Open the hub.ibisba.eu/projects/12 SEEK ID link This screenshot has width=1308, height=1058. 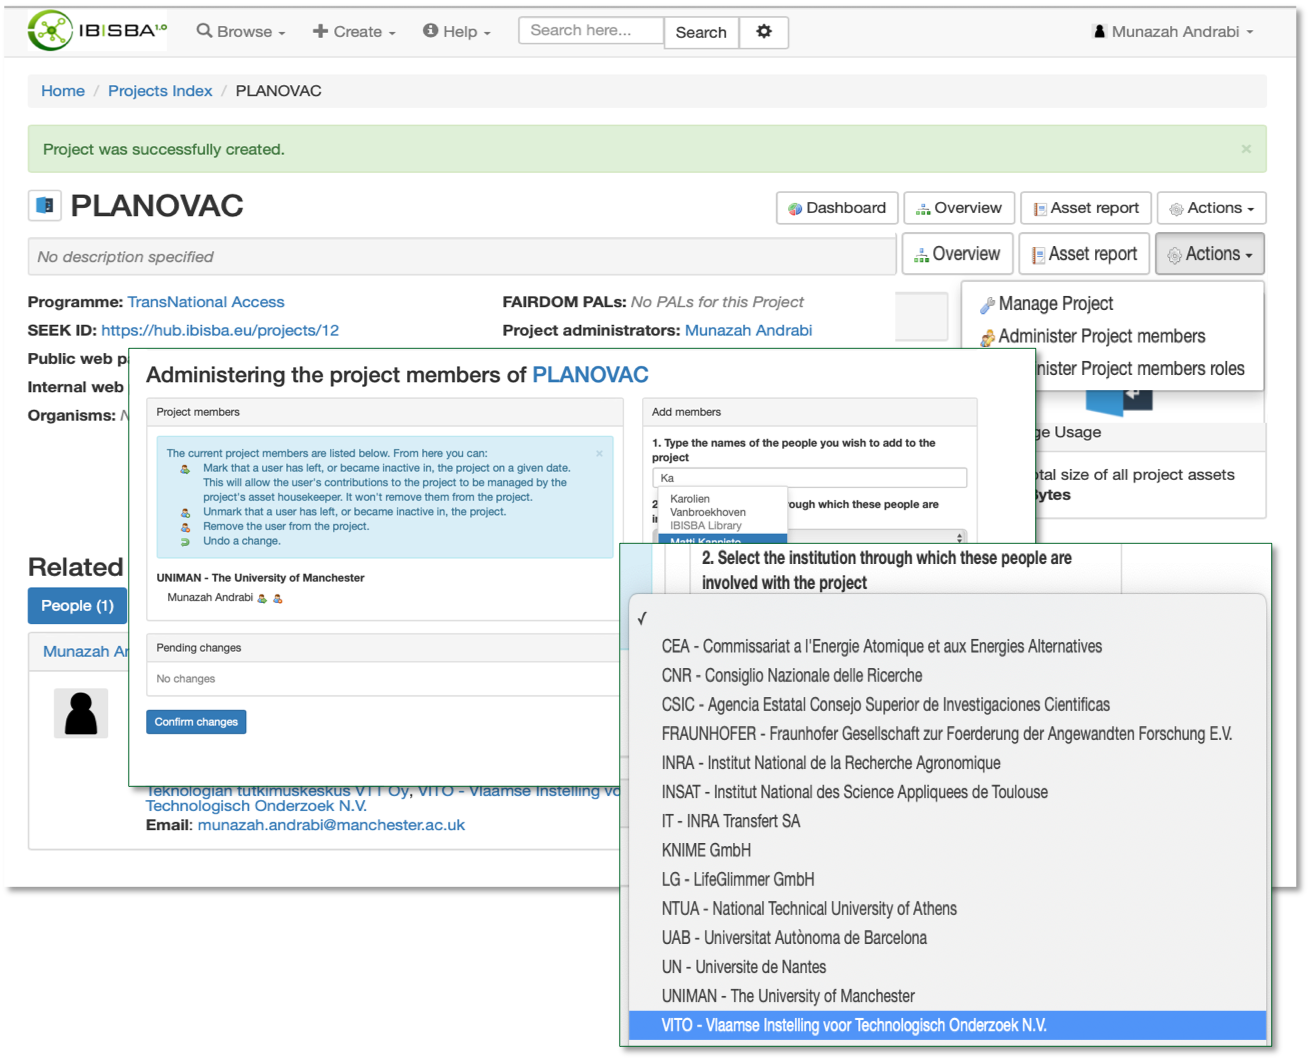(220, 330)
